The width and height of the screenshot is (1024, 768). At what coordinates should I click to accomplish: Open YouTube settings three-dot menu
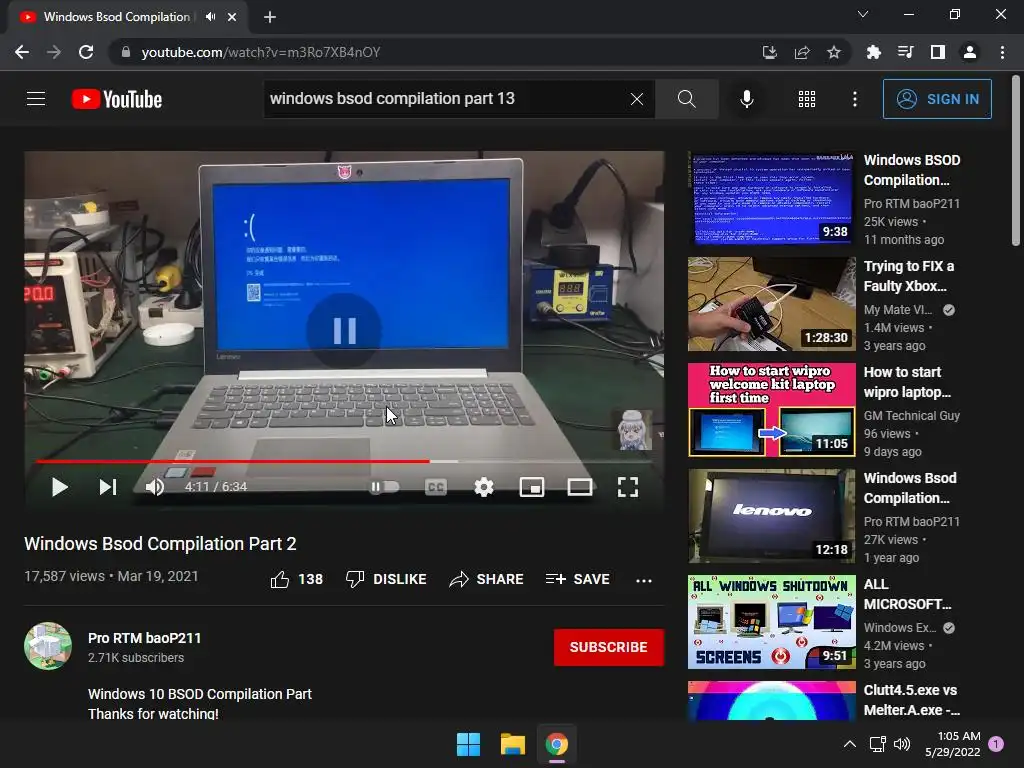(x=854, y=99)
